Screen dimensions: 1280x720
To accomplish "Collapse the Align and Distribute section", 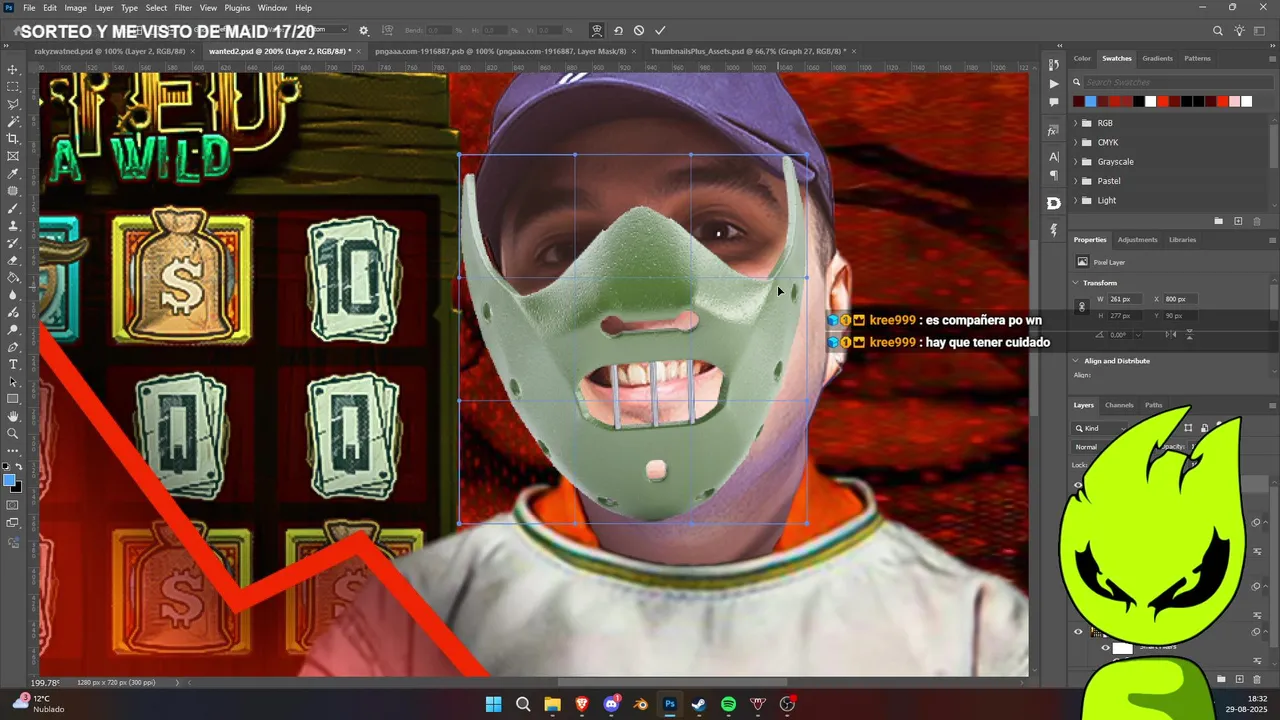I will 1076,361.
